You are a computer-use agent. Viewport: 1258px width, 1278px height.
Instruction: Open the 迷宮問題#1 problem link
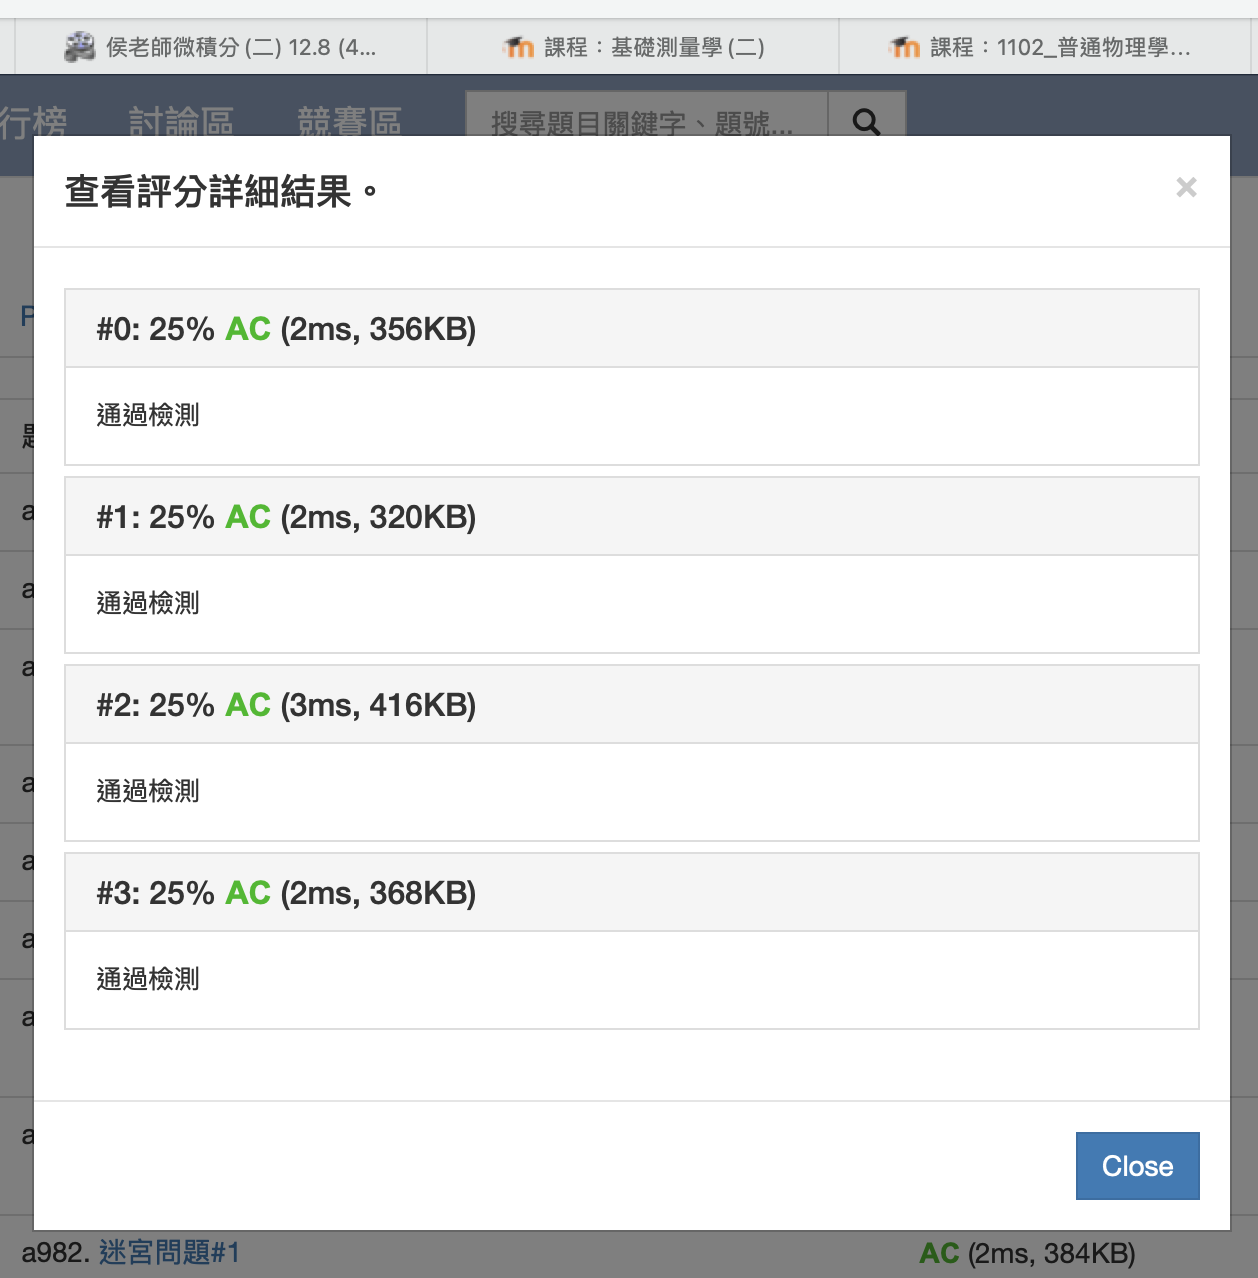169,1252
